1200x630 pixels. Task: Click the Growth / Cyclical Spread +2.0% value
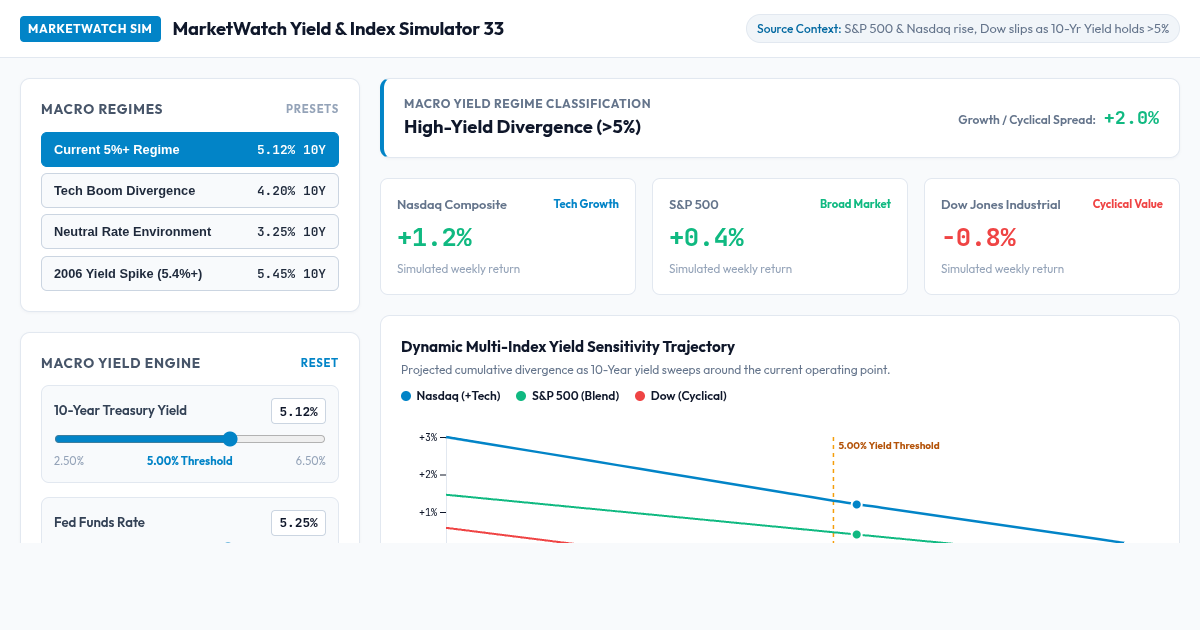(x=1131, y=118)
